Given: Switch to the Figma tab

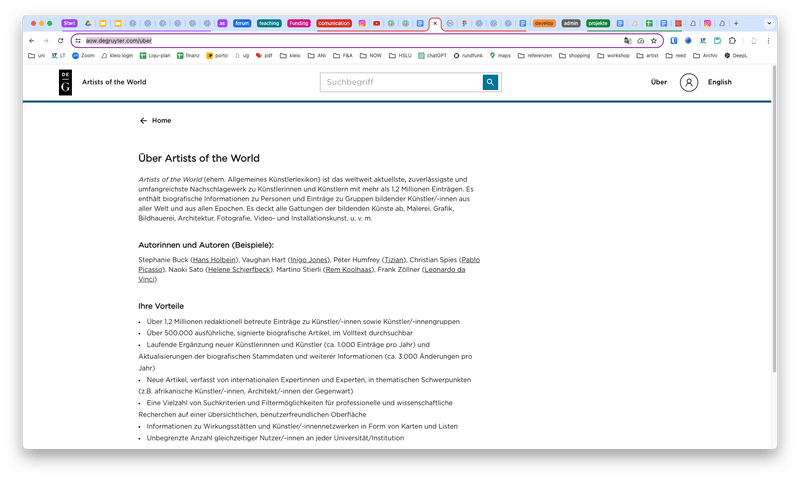Looking at the screenshot, I should (x=464, y=23).
